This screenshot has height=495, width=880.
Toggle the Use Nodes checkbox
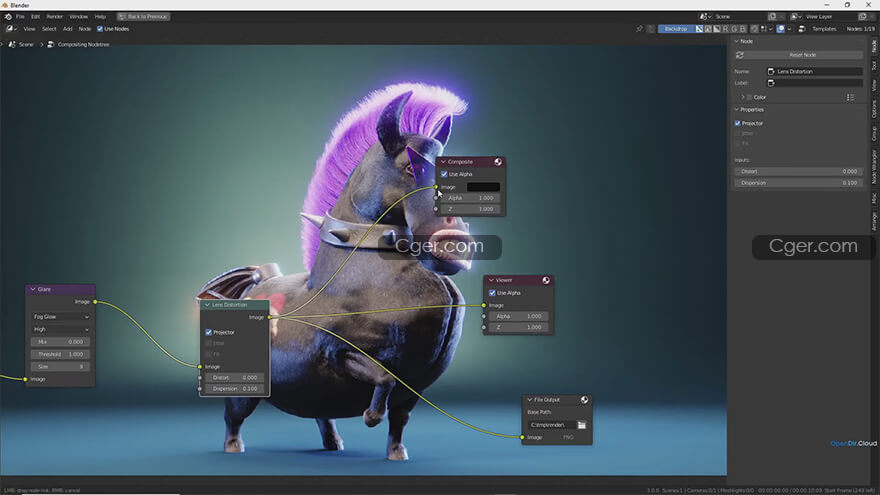pyautogui.click(x=100, y=29)
